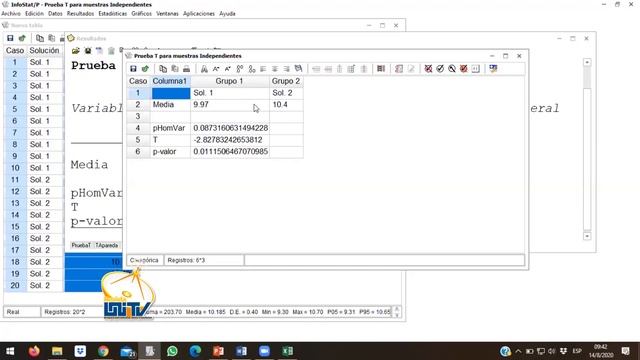Switch to the PruebaT tab in Resultados

click(x=81, y=245)
